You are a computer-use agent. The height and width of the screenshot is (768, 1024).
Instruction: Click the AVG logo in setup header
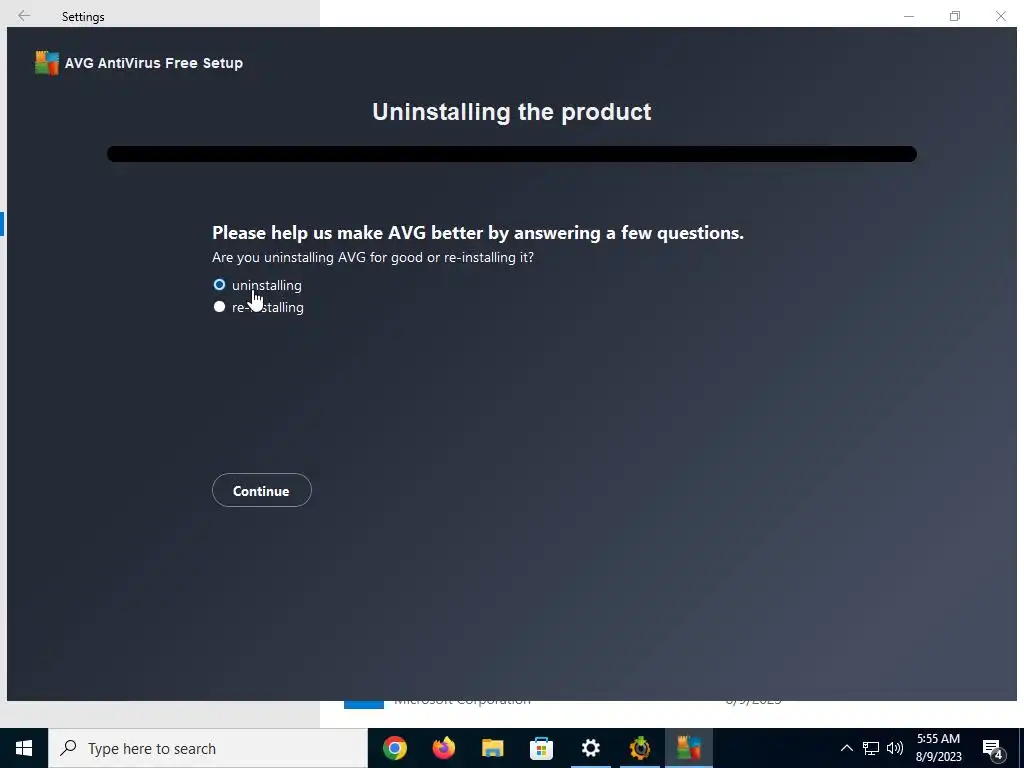point(46,63)
